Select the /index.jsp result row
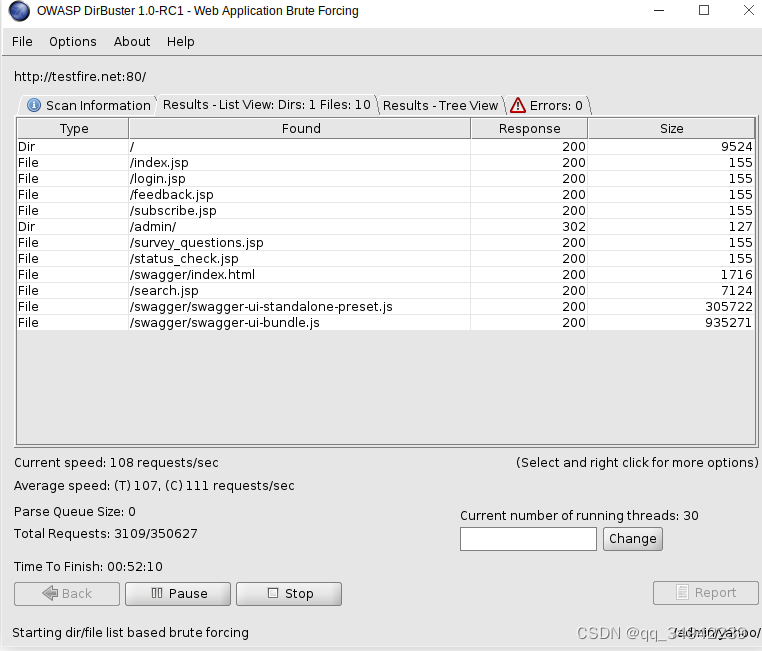762x651 pixels. click(385, 163)
